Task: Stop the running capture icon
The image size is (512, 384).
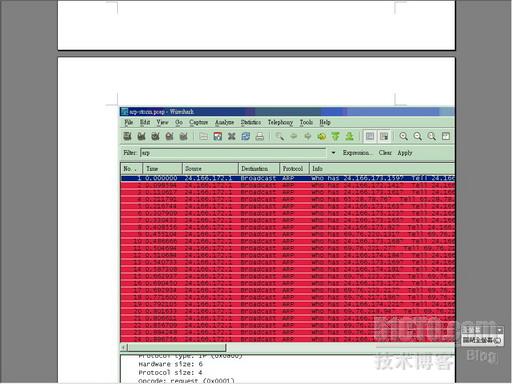Action: point(169,136)
